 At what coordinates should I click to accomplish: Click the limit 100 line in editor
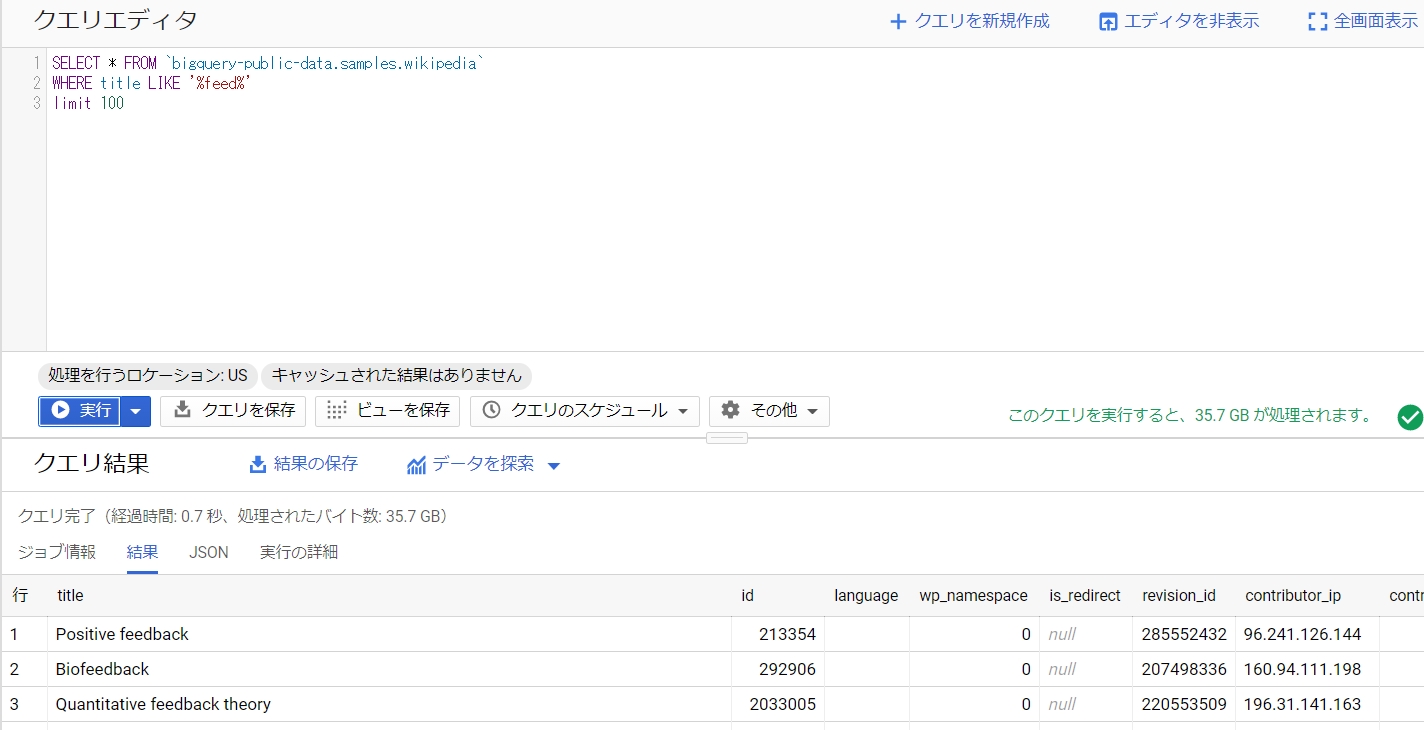pyautogui.click(x=88, y=103)
